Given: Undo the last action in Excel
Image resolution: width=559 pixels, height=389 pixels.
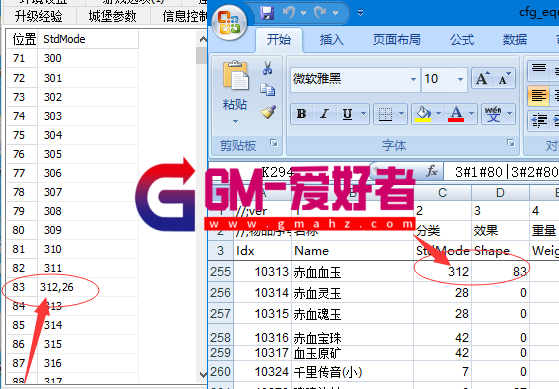Looking at the screenshot, I should click(x=289, y=13).
